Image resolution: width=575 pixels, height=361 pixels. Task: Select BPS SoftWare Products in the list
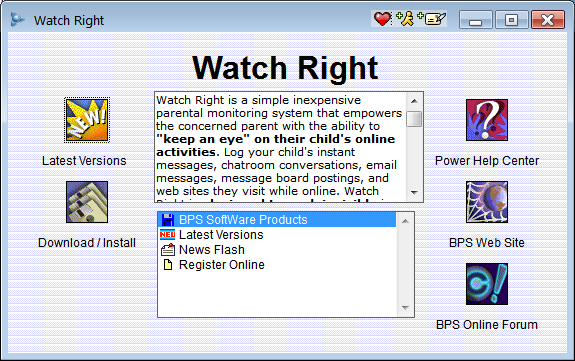click(x=277, y=219)
